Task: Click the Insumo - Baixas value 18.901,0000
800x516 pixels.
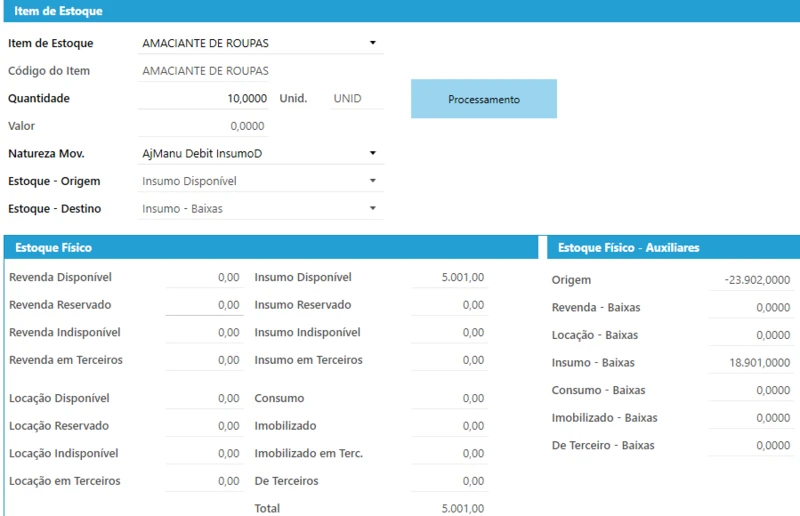Action: click(751, 362)
